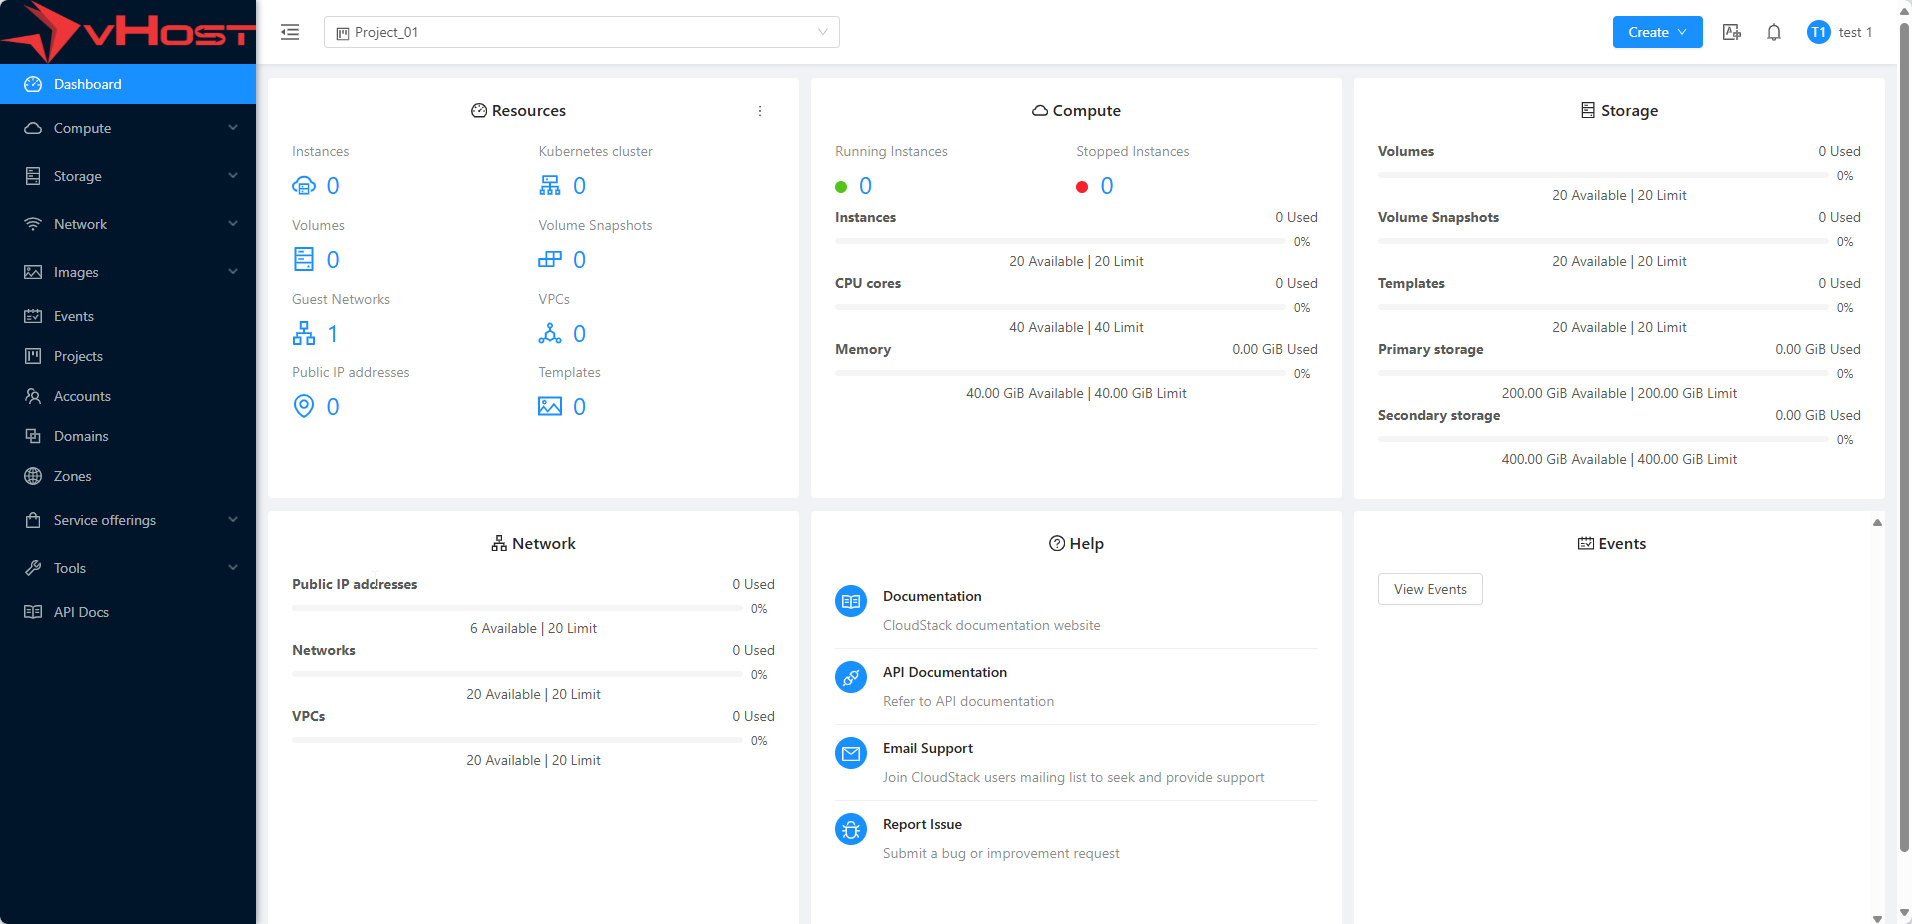The width and height of the screenshot is (1912, 924).
Task: Open the Report Issue bug icon
Action: 850,829
